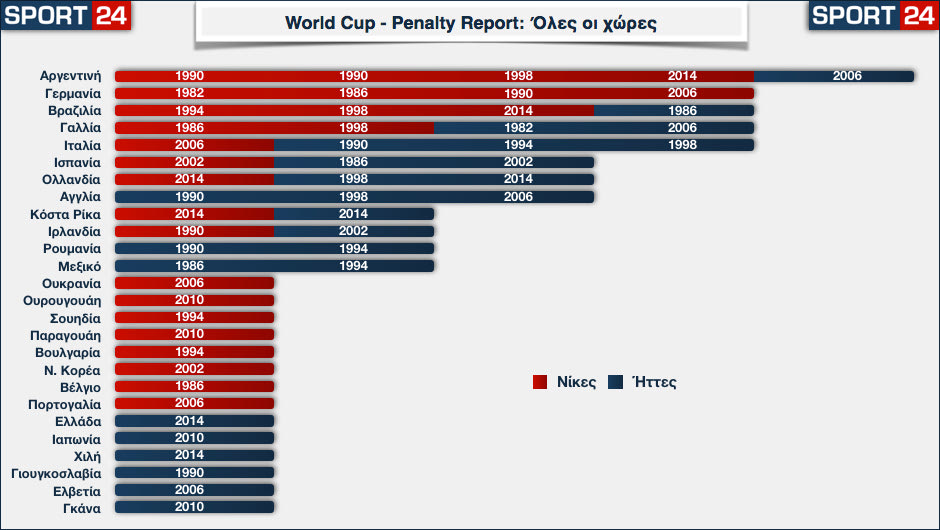Image resolution: width=940 pixels, height=530 pixels.
Task: Click Αγγλία's 2006 loss segment
Action: (518, 197)
